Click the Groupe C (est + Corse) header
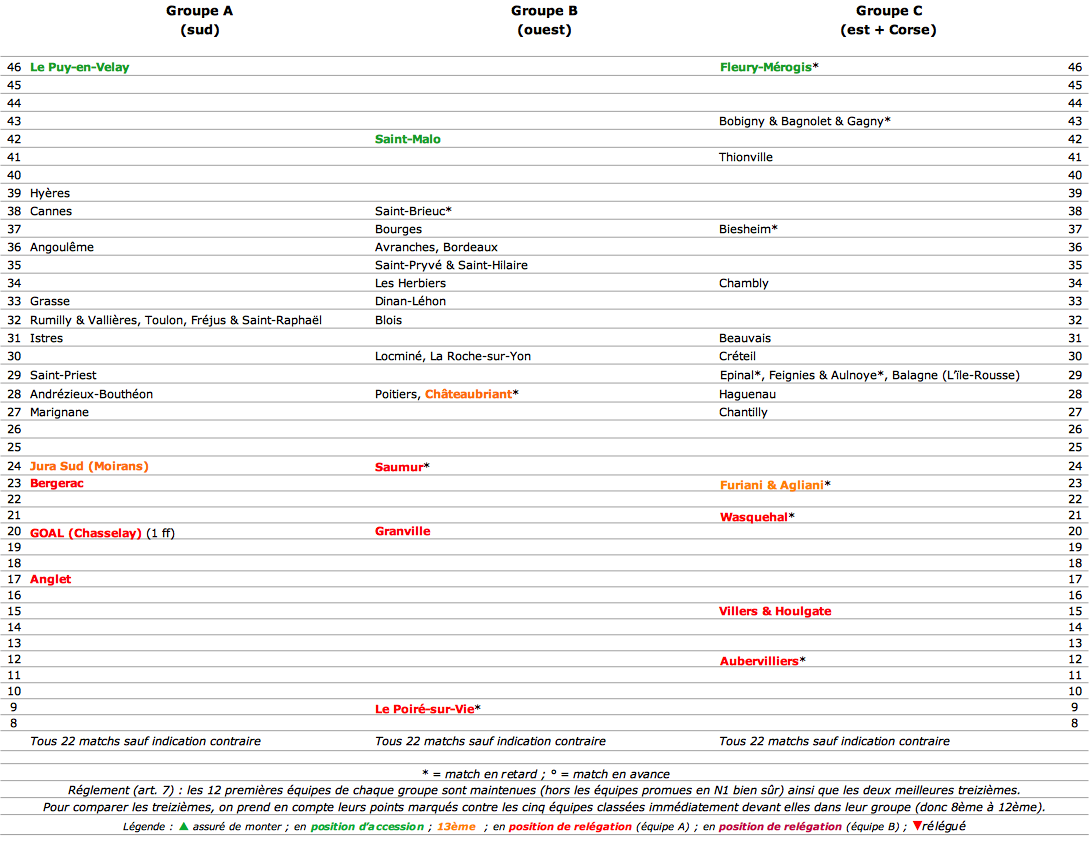Viewport: 1091px width, 866px height. (x=889, y=20)
